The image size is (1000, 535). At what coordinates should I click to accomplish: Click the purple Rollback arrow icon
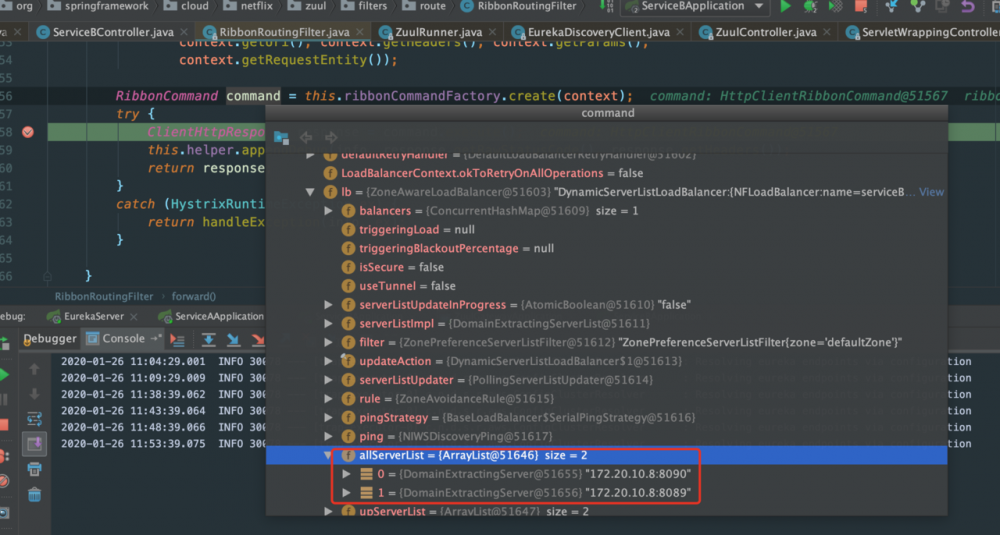click(967, 6)
